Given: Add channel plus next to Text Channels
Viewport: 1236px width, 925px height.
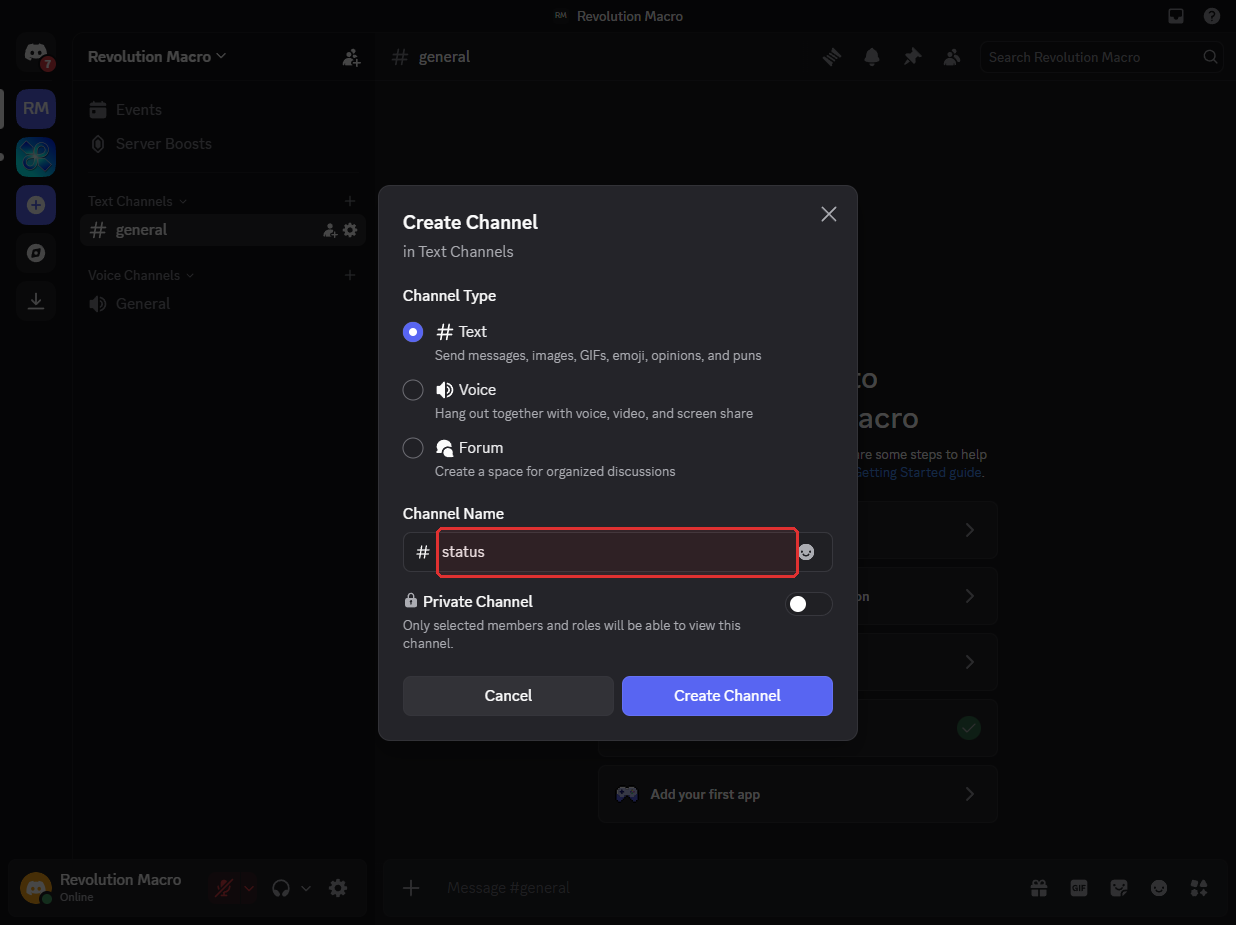Looking at the screenshot, I should click(350, 201).
